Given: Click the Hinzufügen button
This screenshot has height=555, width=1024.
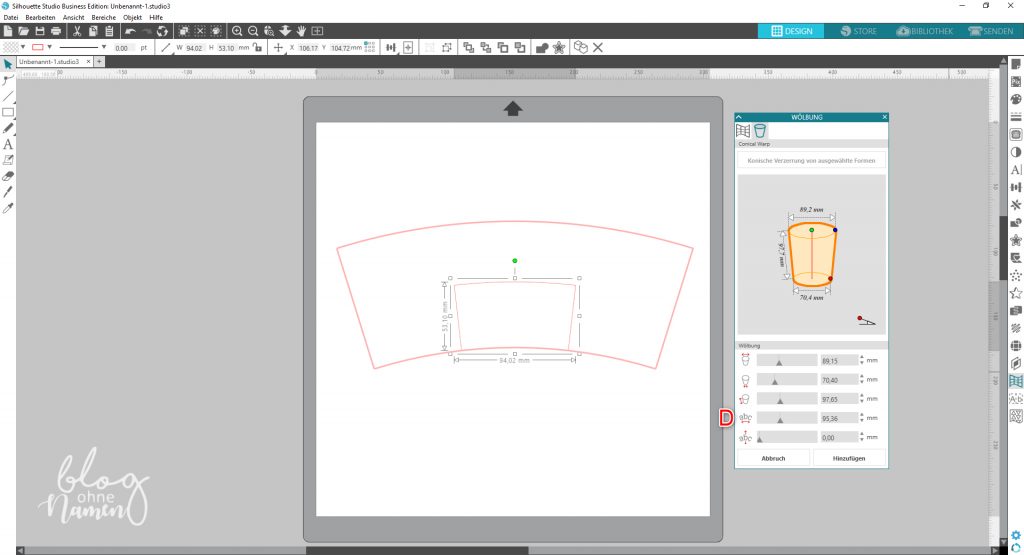Looking at the screenshot, I should (x=849, y=458).
